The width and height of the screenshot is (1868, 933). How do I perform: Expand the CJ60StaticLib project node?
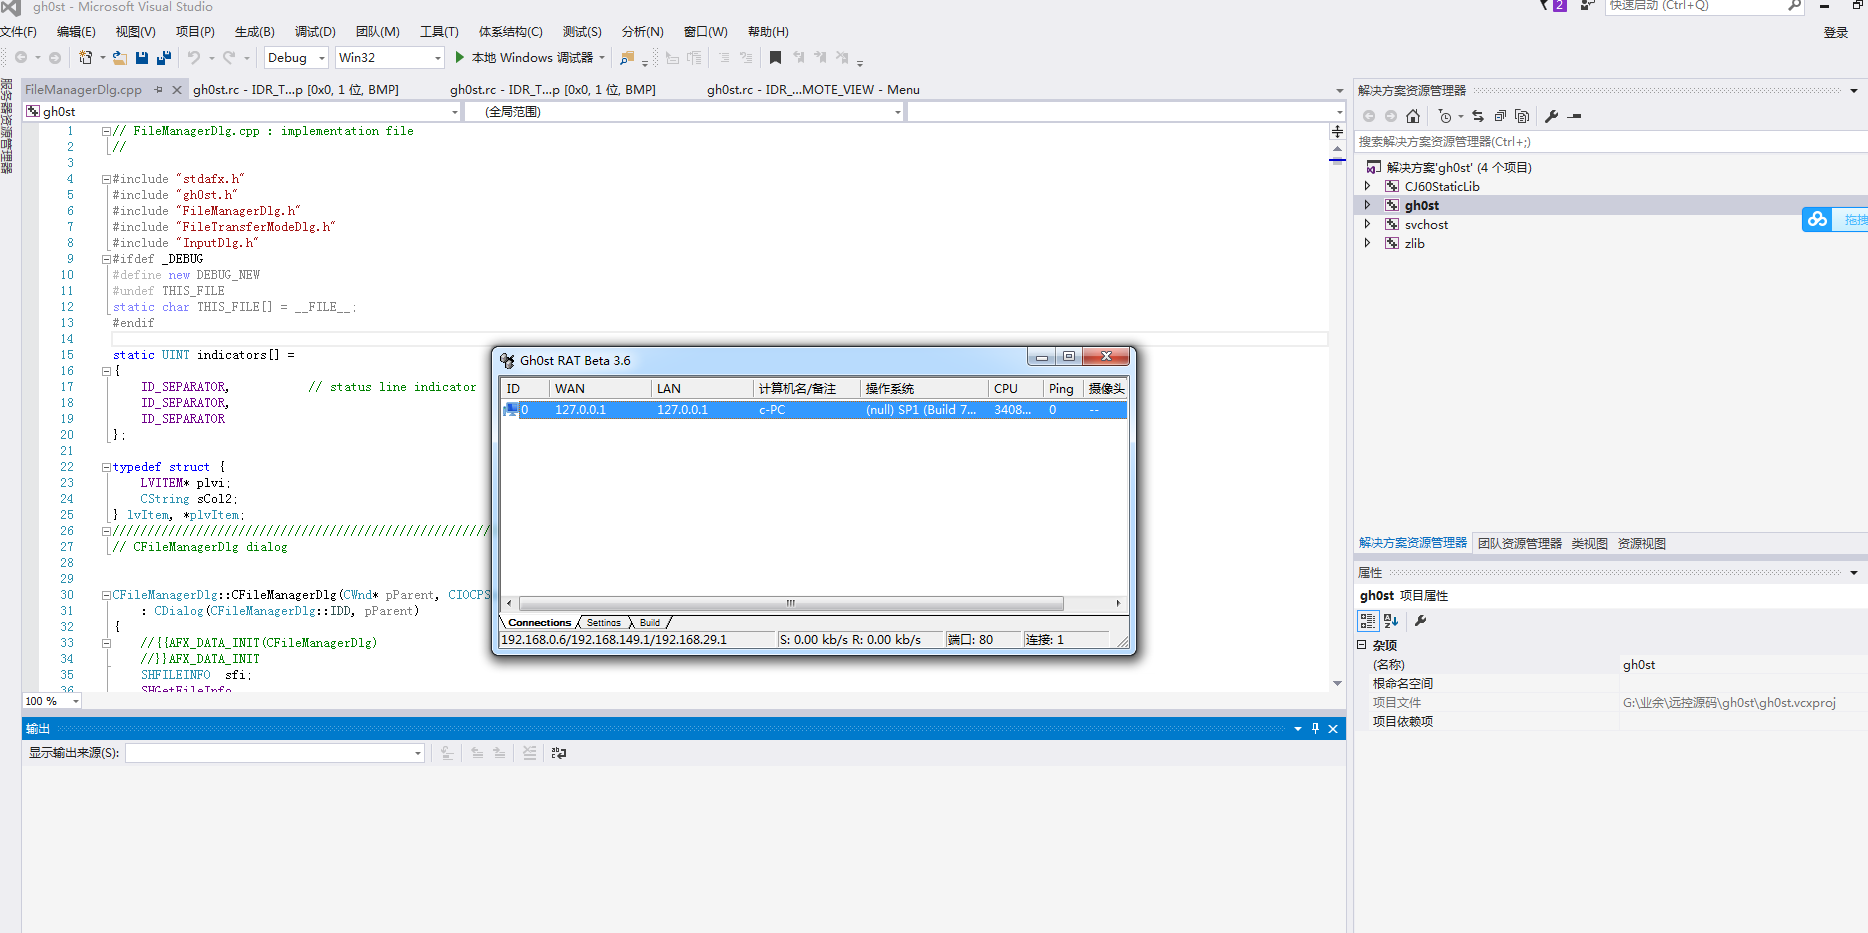(x=1367, y=186)
